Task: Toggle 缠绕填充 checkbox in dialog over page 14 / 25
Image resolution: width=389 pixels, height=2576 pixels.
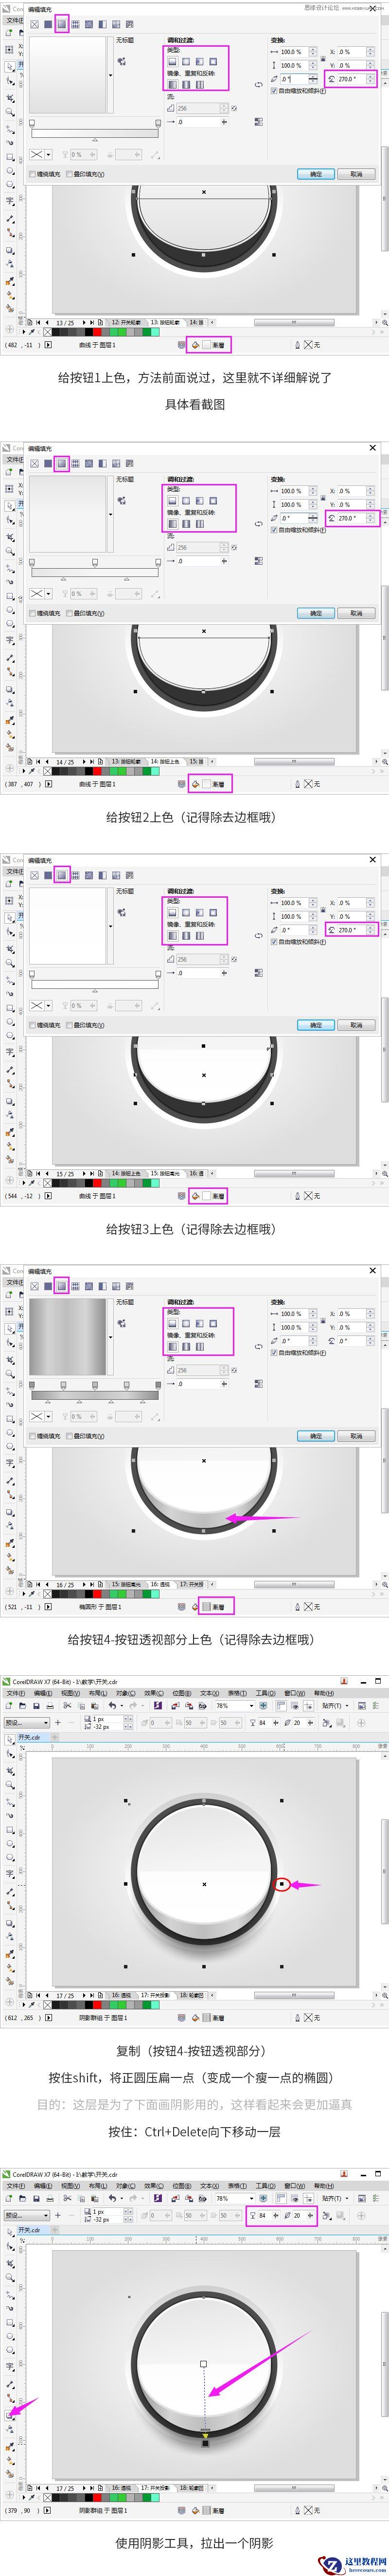Action: tap(32, 613)
